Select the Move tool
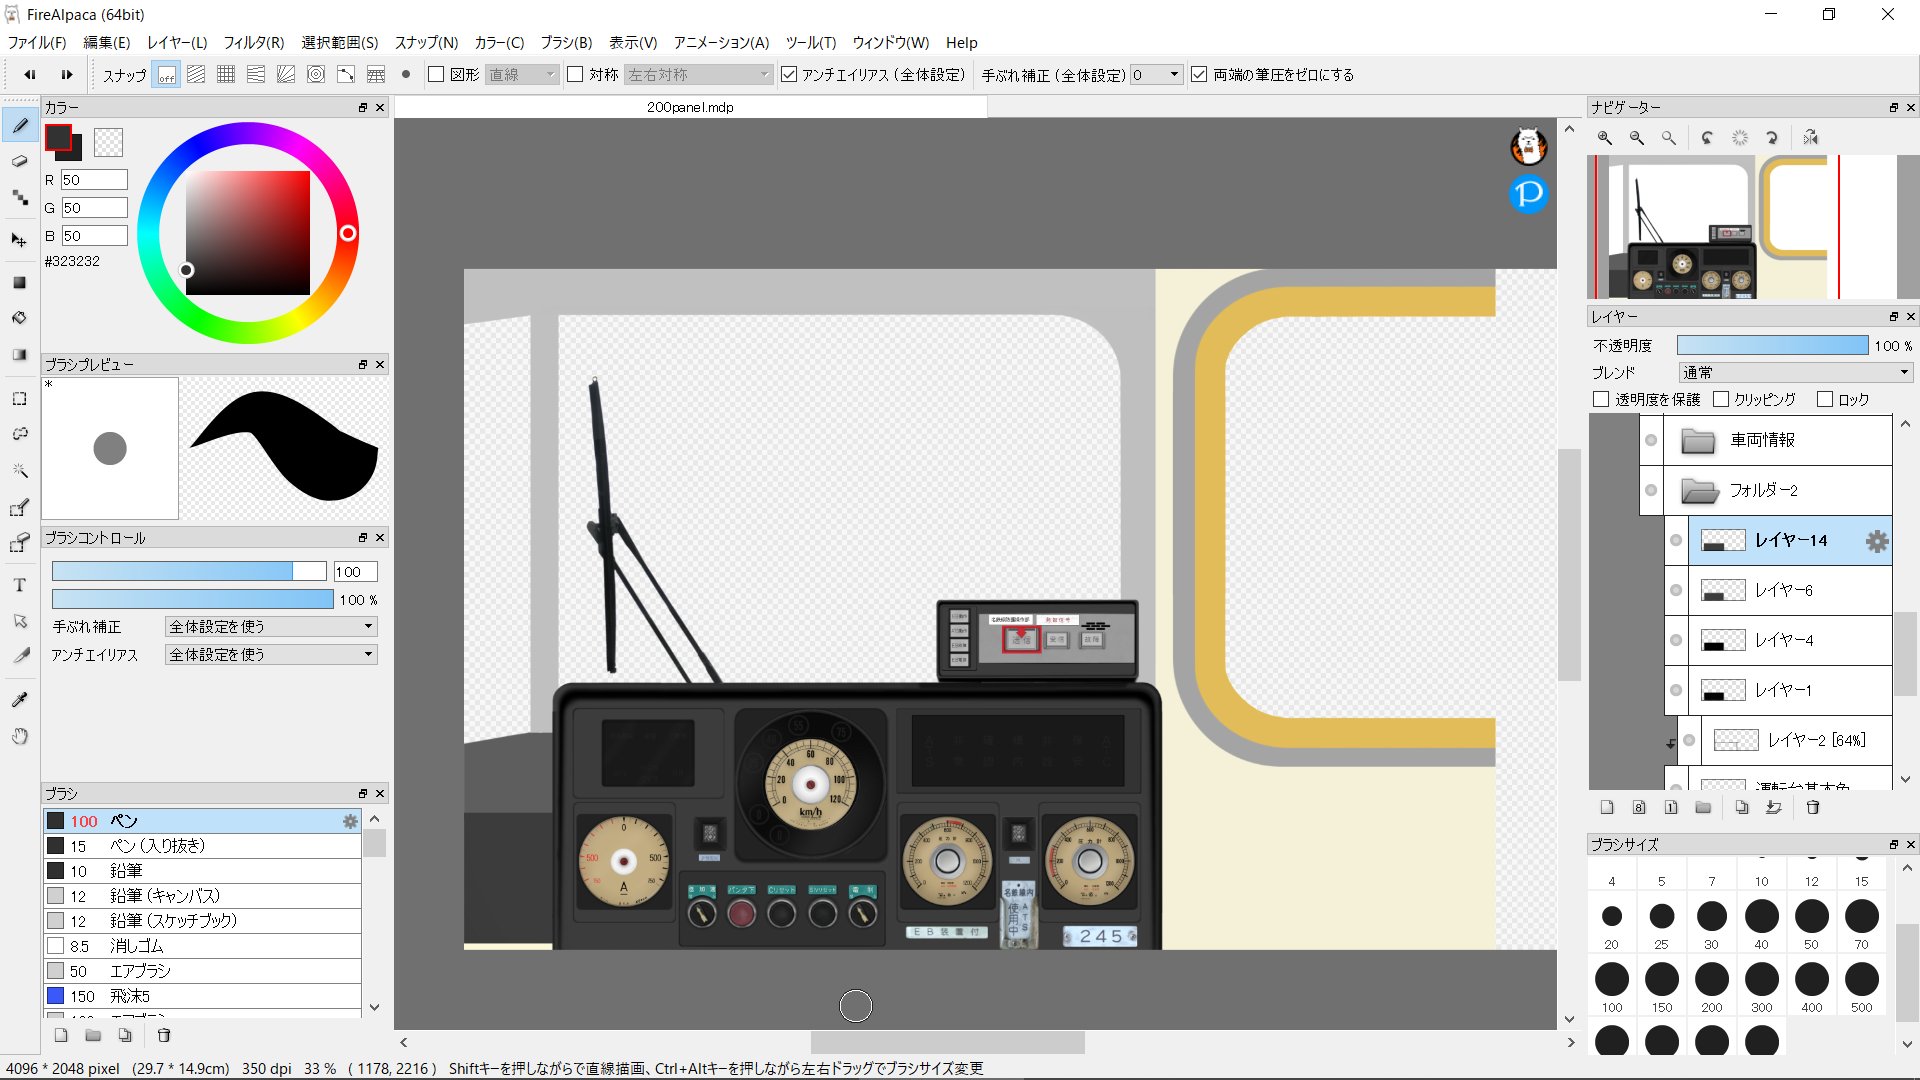 (20, 240)
